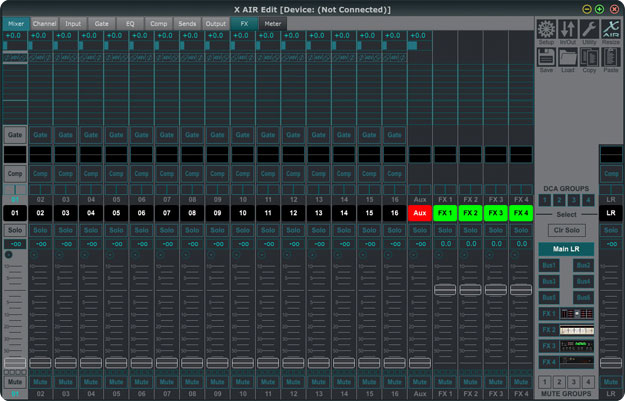Open FX 1 effect thumbnail

[577, 314]
